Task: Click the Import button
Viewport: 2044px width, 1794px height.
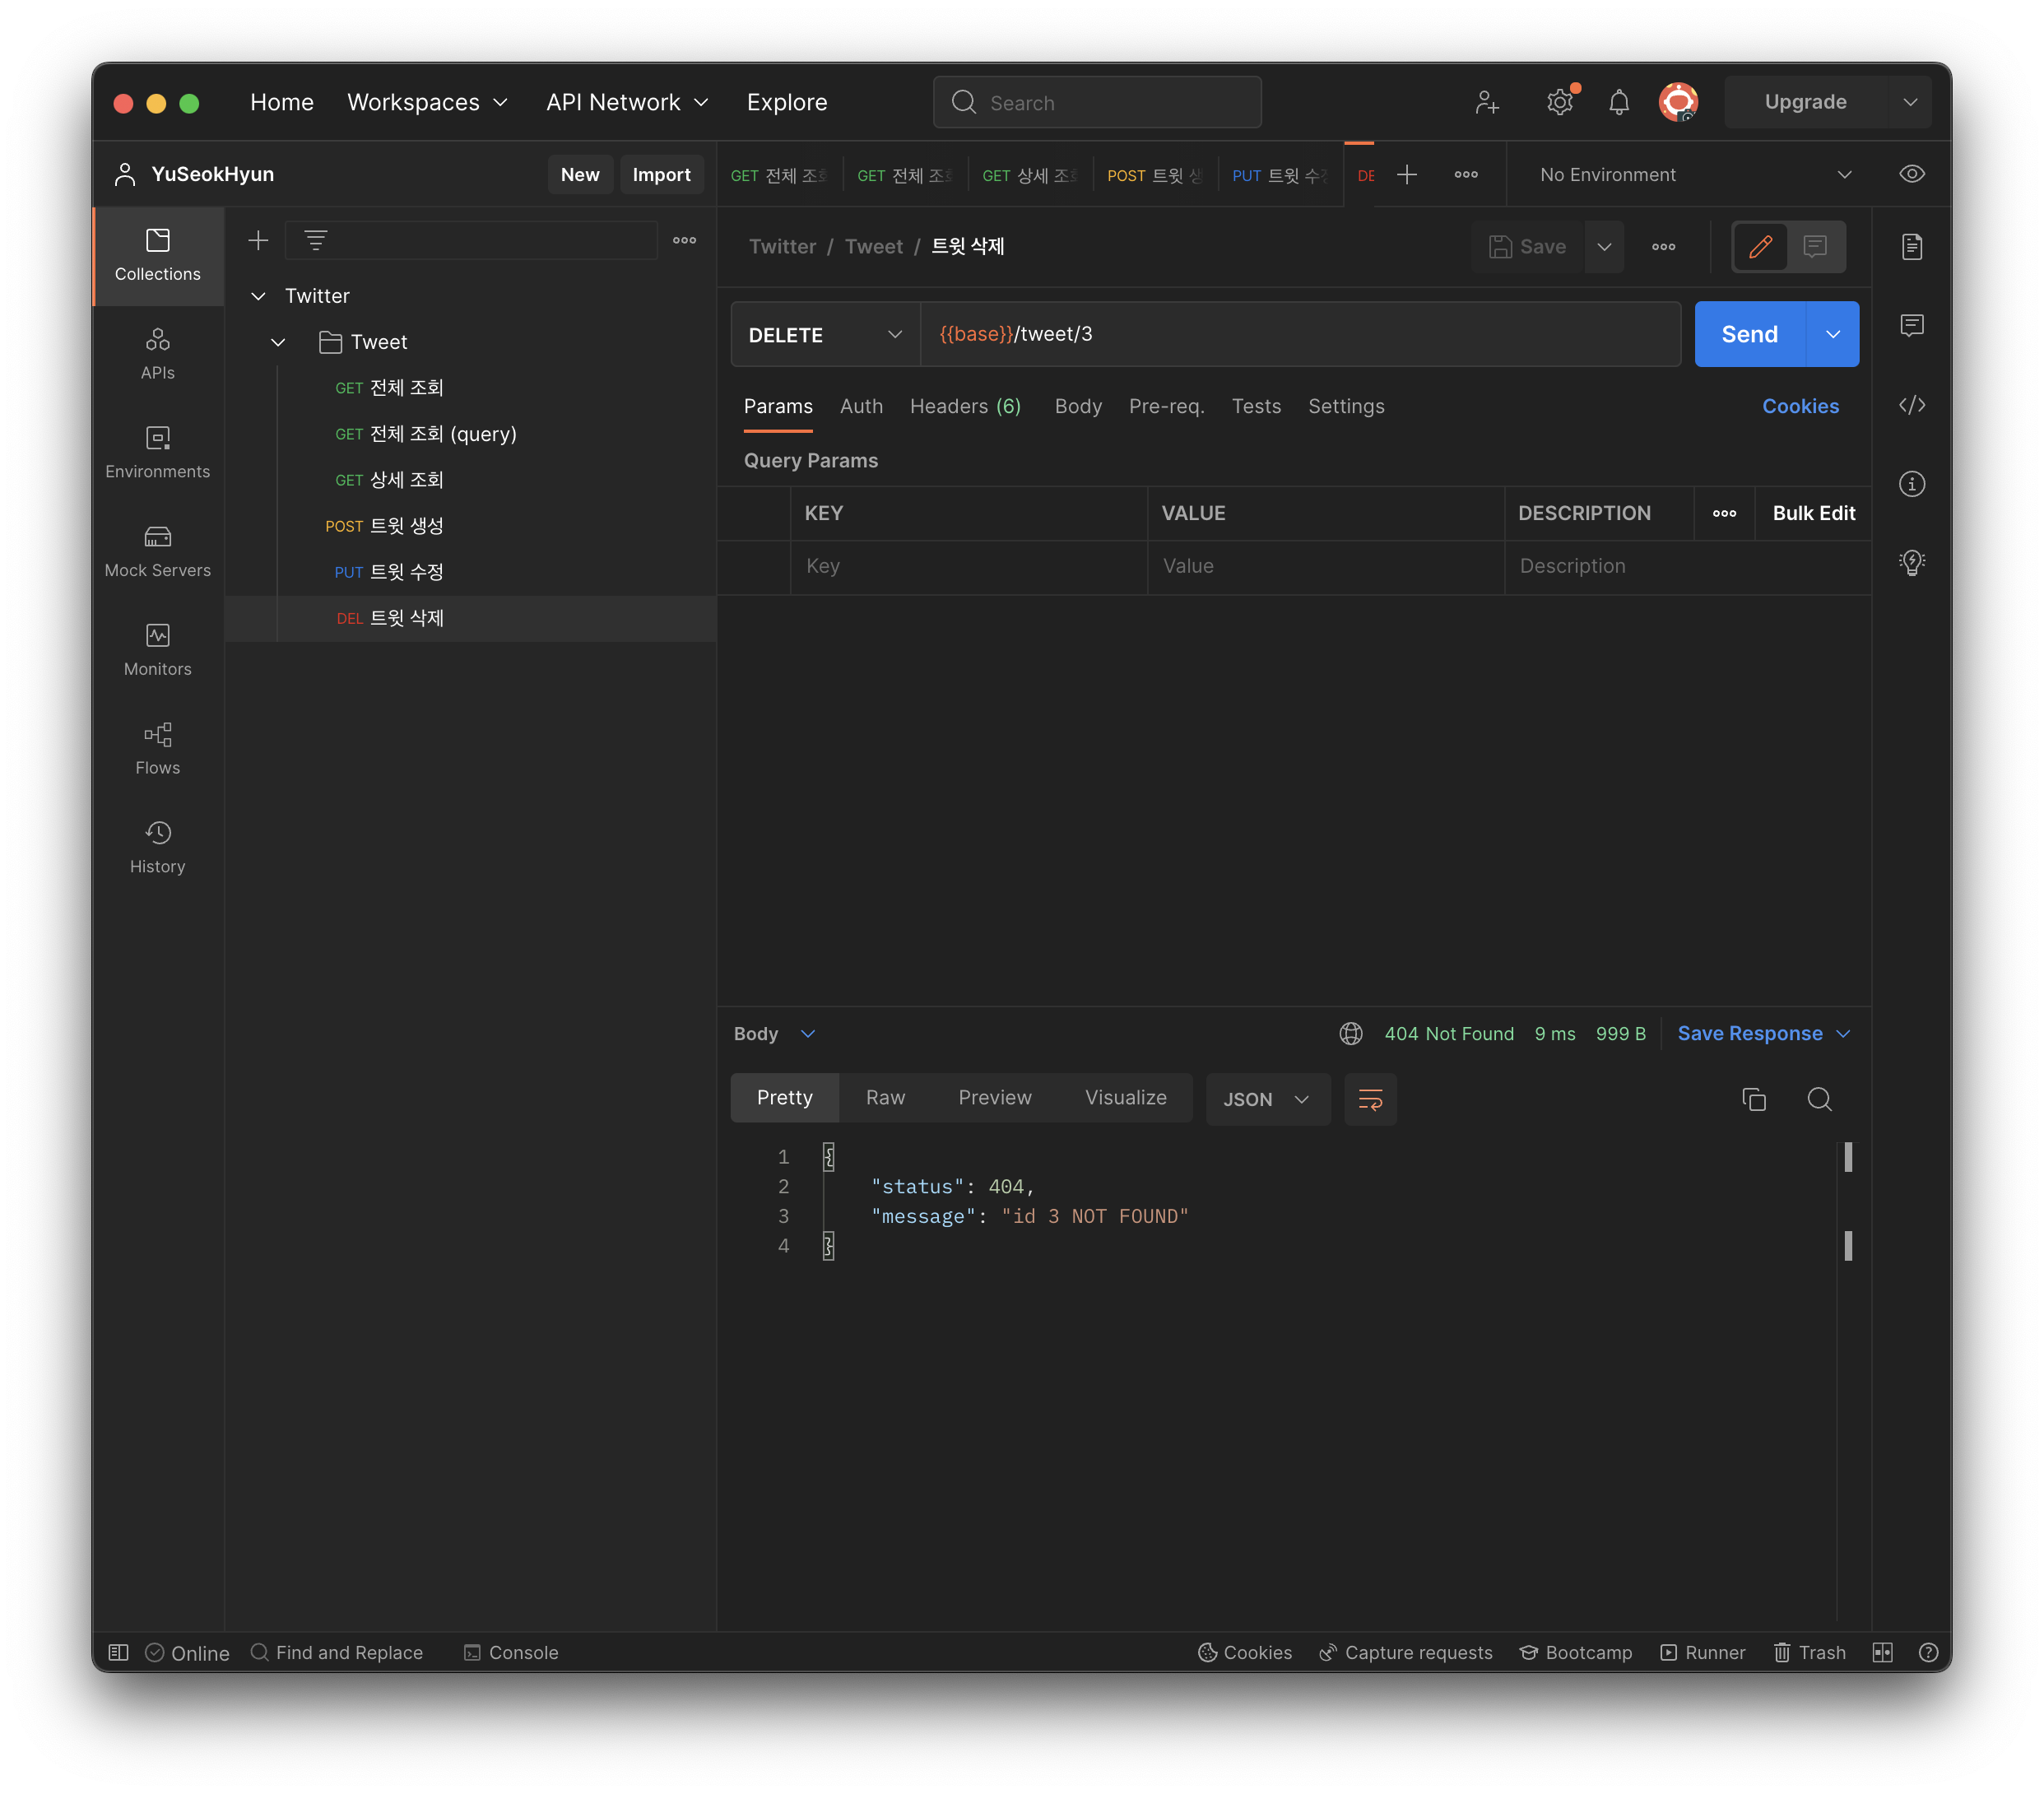Action: tap(661, 174)
